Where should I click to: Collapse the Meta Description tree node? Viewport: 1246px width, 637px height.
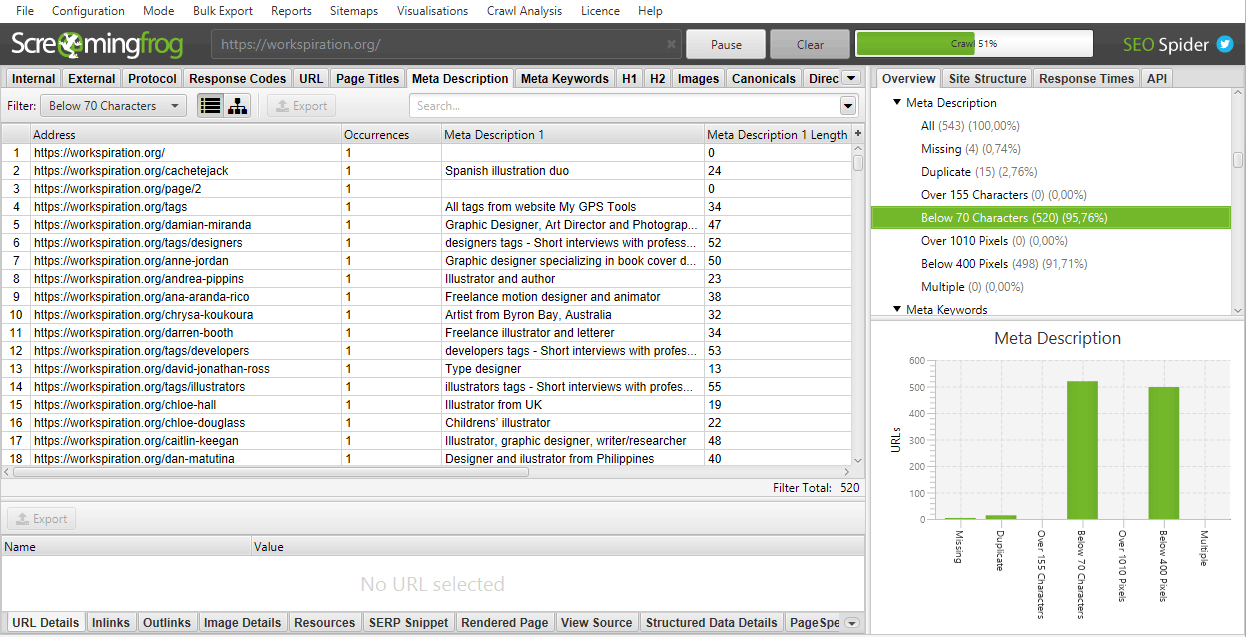897,103
